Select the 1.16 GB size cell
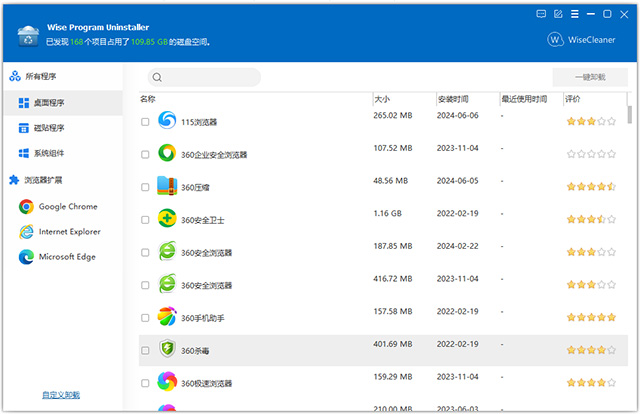This screenshot has height=414, width=640. point(387,214)
